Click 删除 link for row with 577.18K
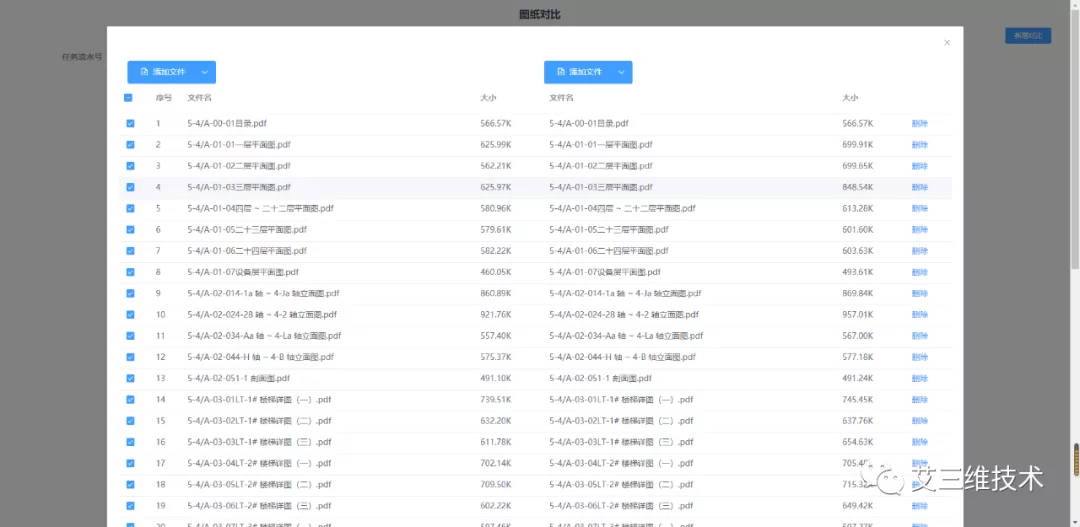This screenshot has width=1080, height=527. 920,358
